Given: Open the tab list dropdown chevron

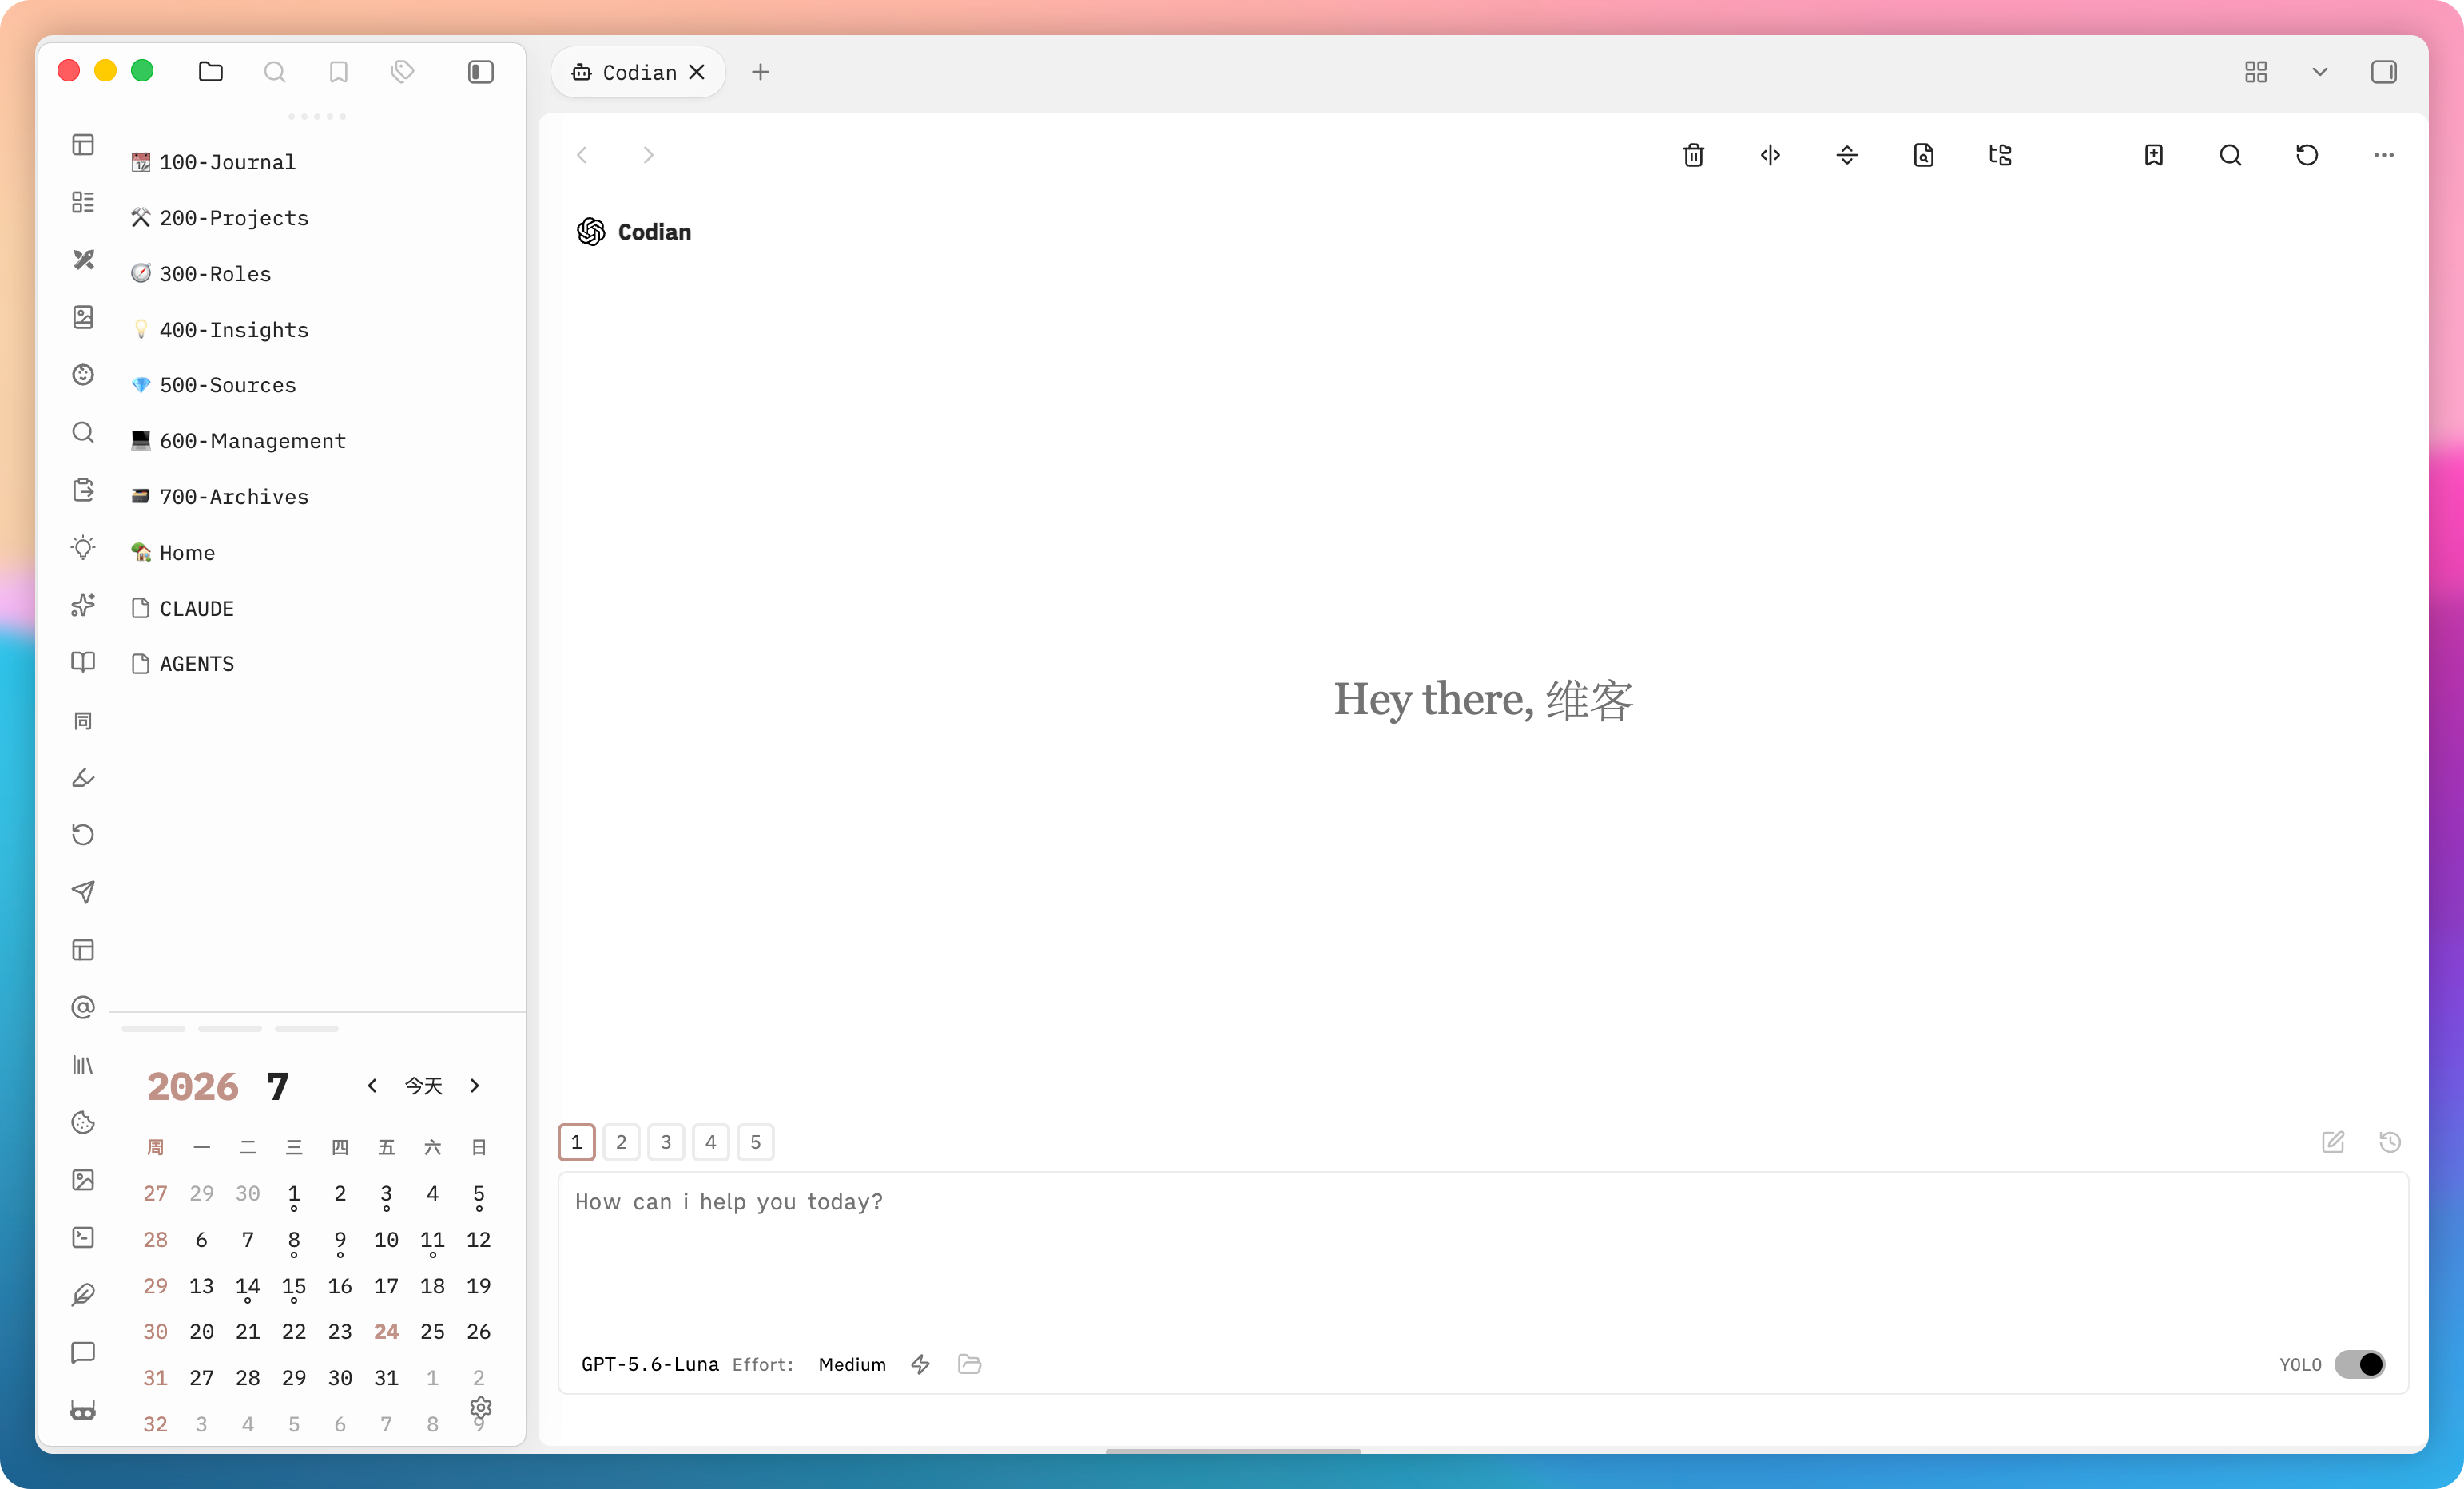Looking at the screenshot, I should 2320,72.
